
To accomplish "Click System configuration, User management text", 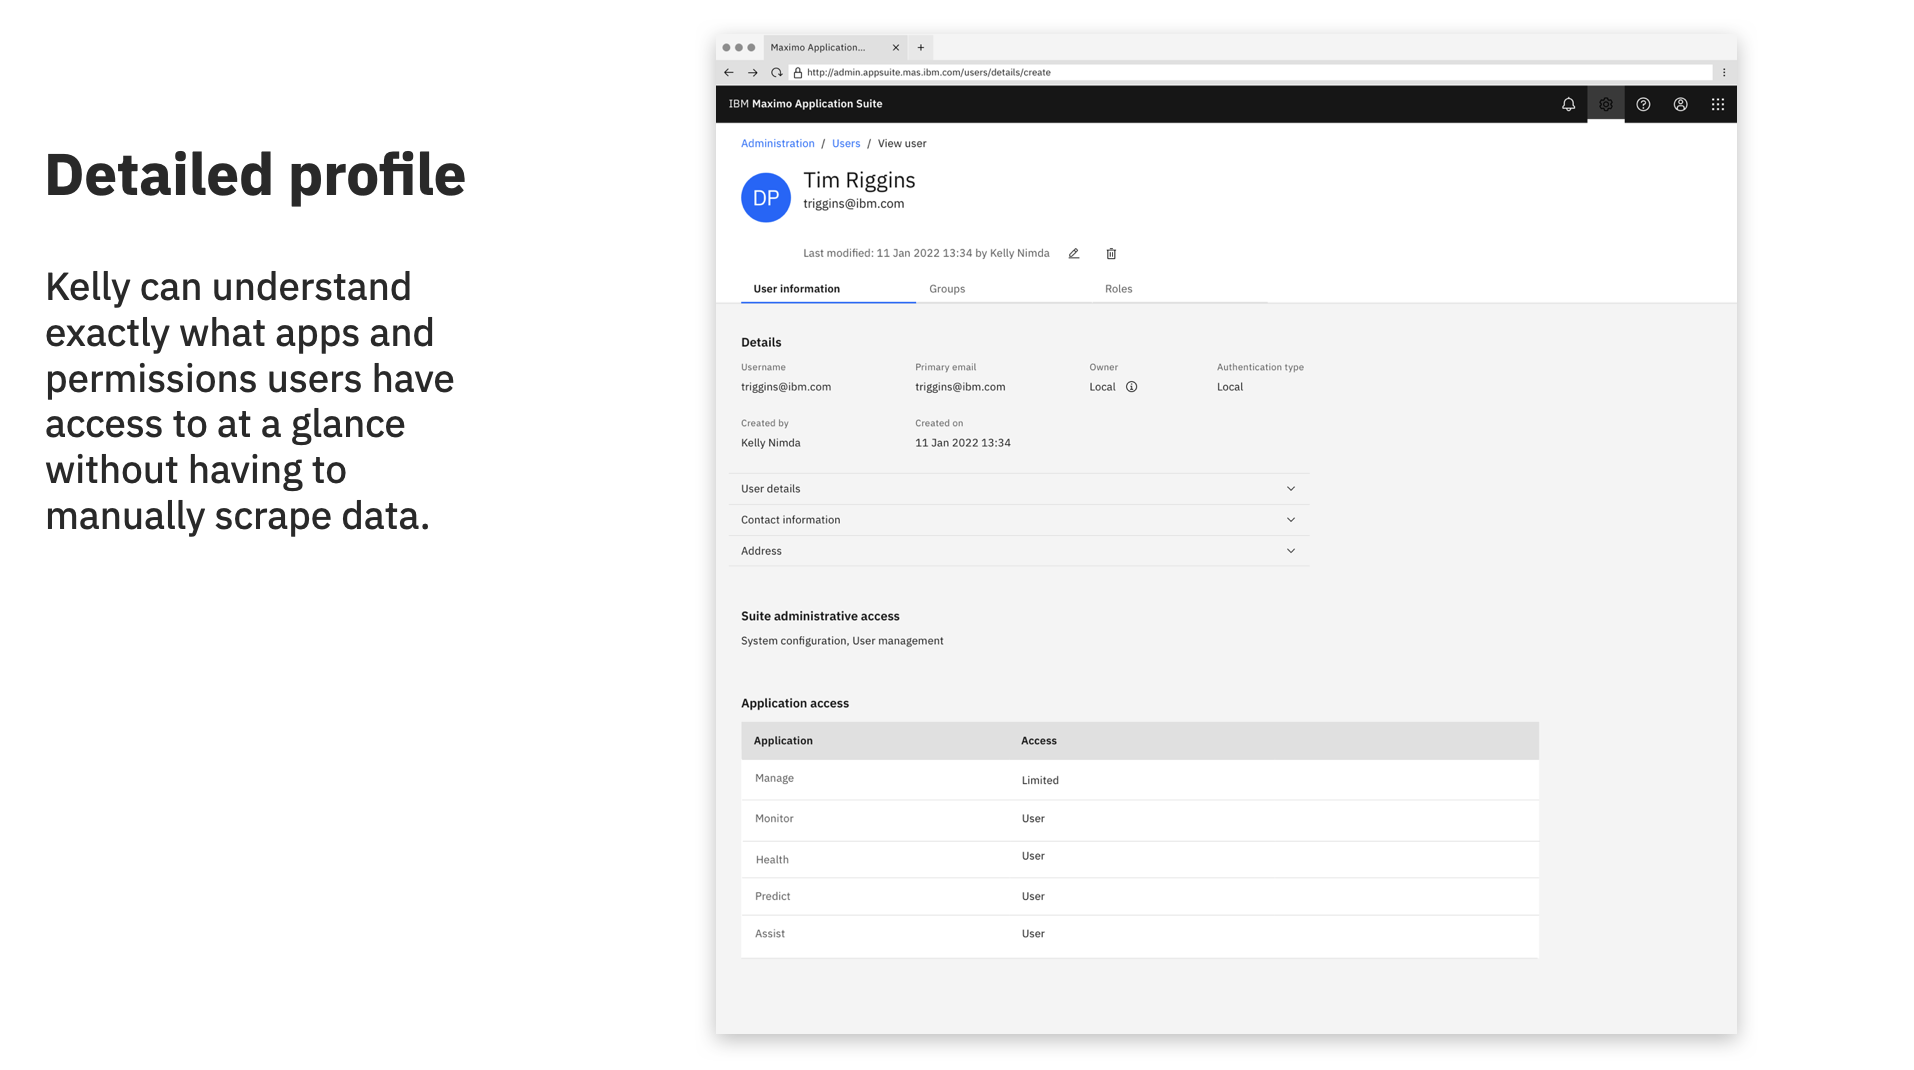I will [841, 641].
